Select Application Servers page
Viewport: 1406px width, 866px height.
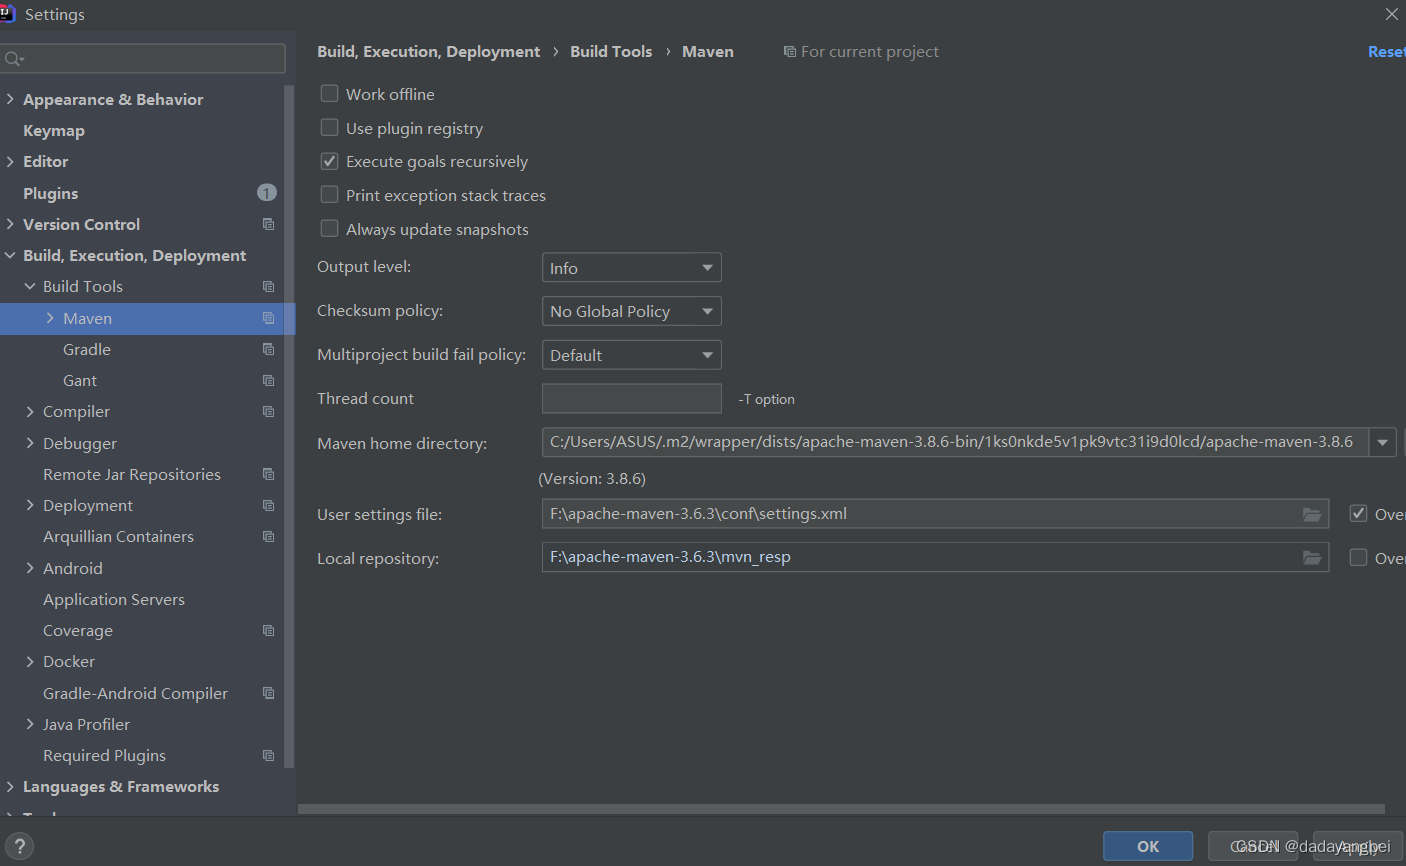click(x=114, y=599)
